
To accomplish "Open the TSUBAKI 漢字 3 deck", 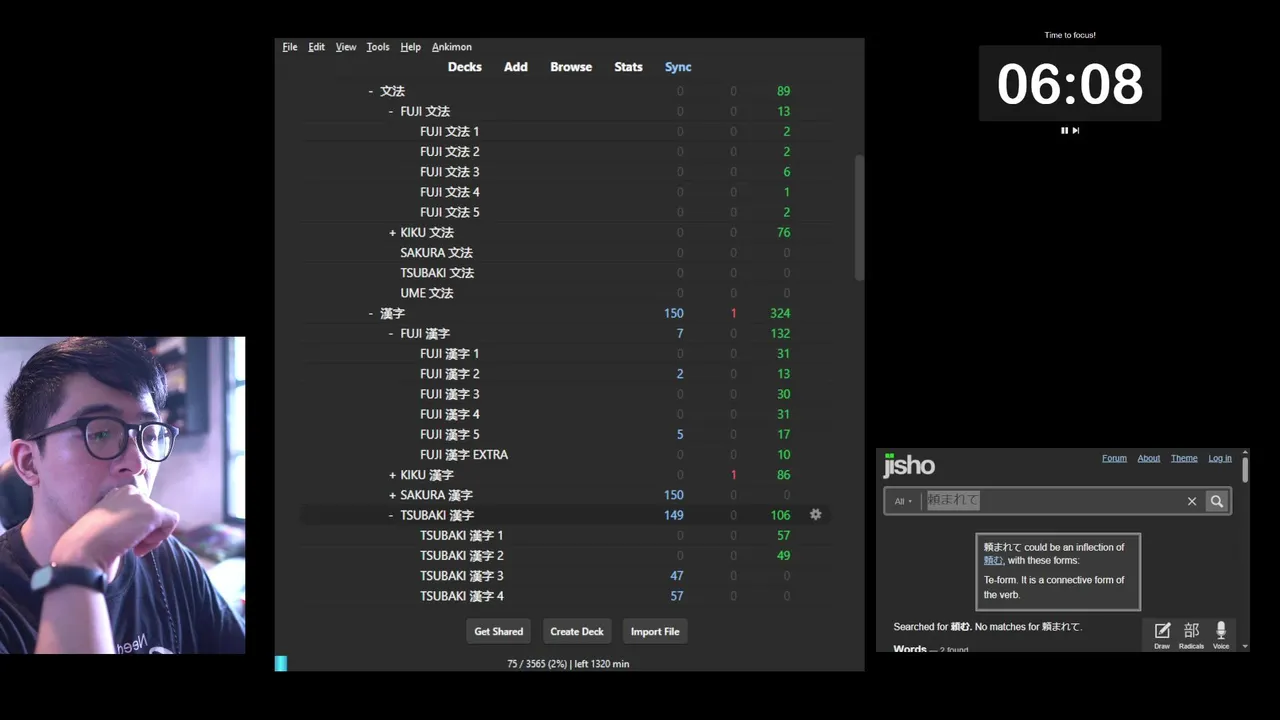I will 462,576.
